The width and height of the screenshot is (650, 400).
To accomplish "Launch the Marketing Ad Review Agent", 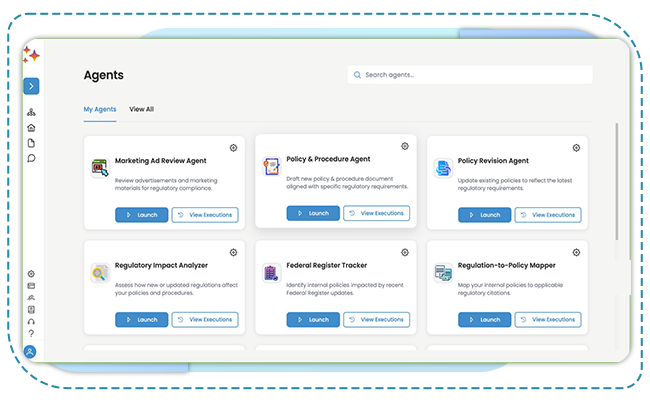I will tap(142, 215).
